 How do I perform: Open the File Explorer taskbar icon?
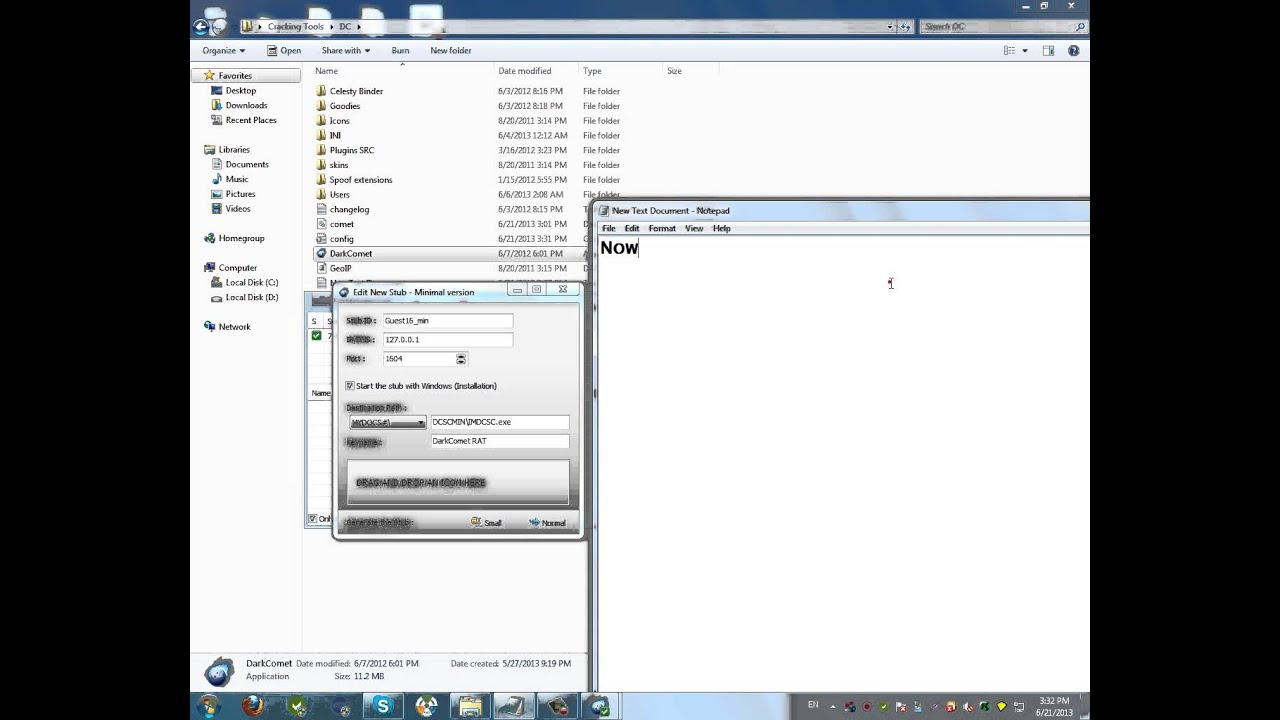tap(470, 706)
